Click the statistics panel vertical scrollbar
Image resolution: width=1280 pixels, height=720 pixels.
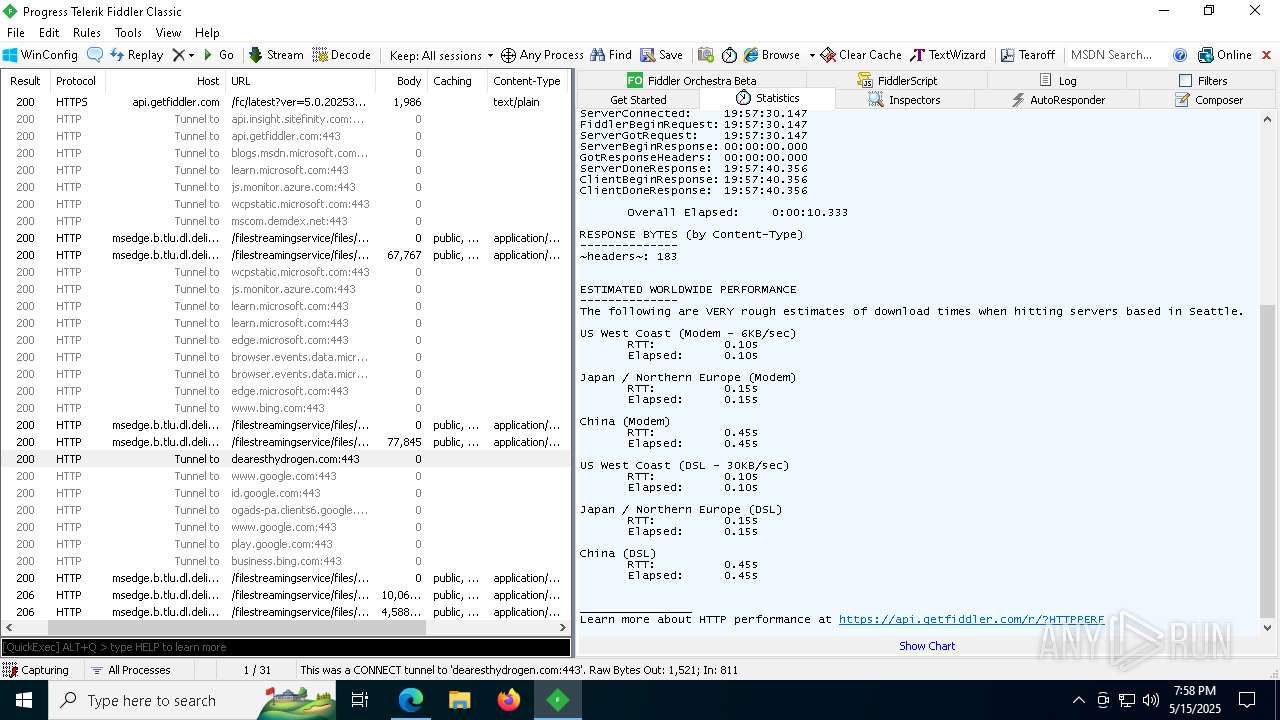[x=1268, y=460]
